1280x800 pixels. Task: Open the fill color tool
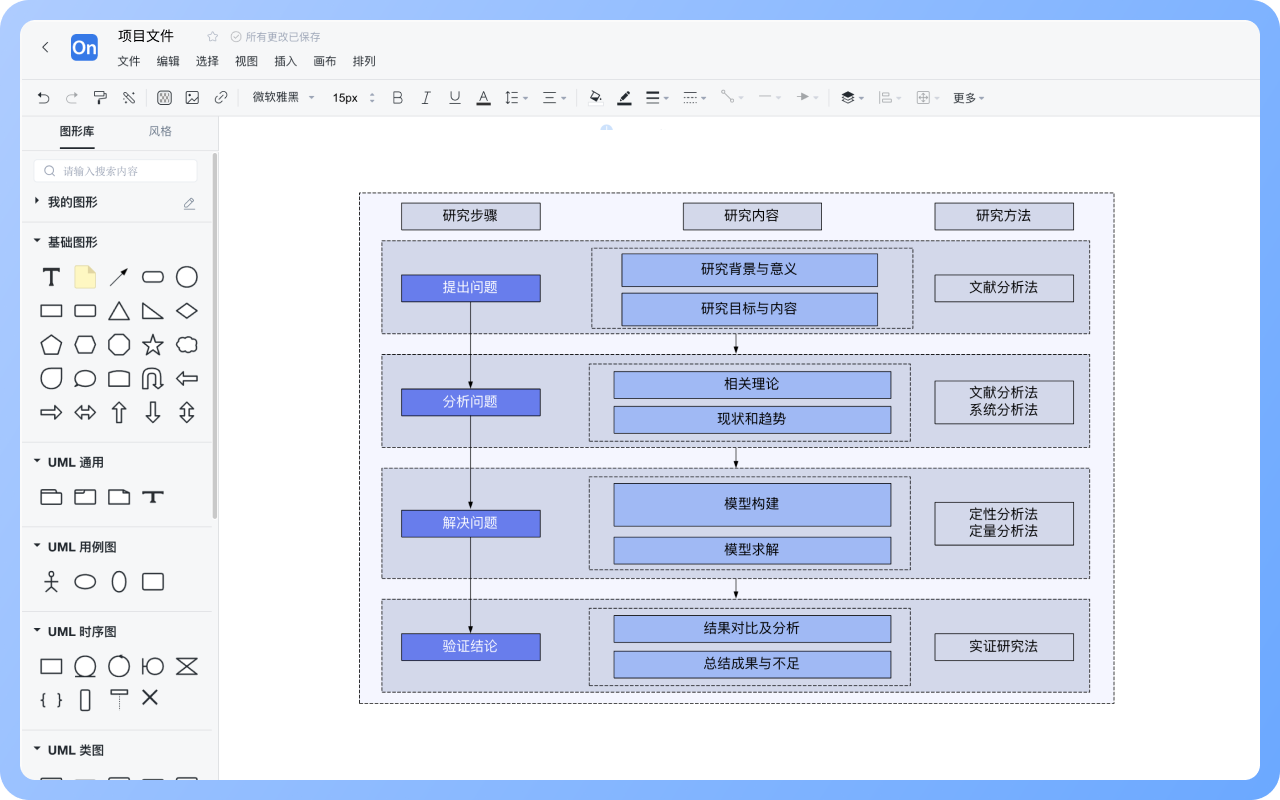tap(595, 97)
